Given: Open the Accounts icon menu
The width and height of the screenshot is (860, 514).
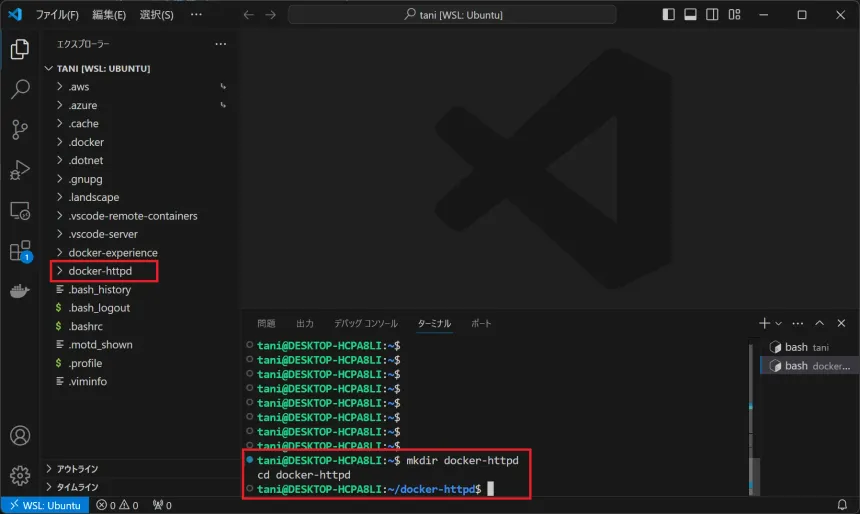Looking at the screenshot, I should click(20, 436).
